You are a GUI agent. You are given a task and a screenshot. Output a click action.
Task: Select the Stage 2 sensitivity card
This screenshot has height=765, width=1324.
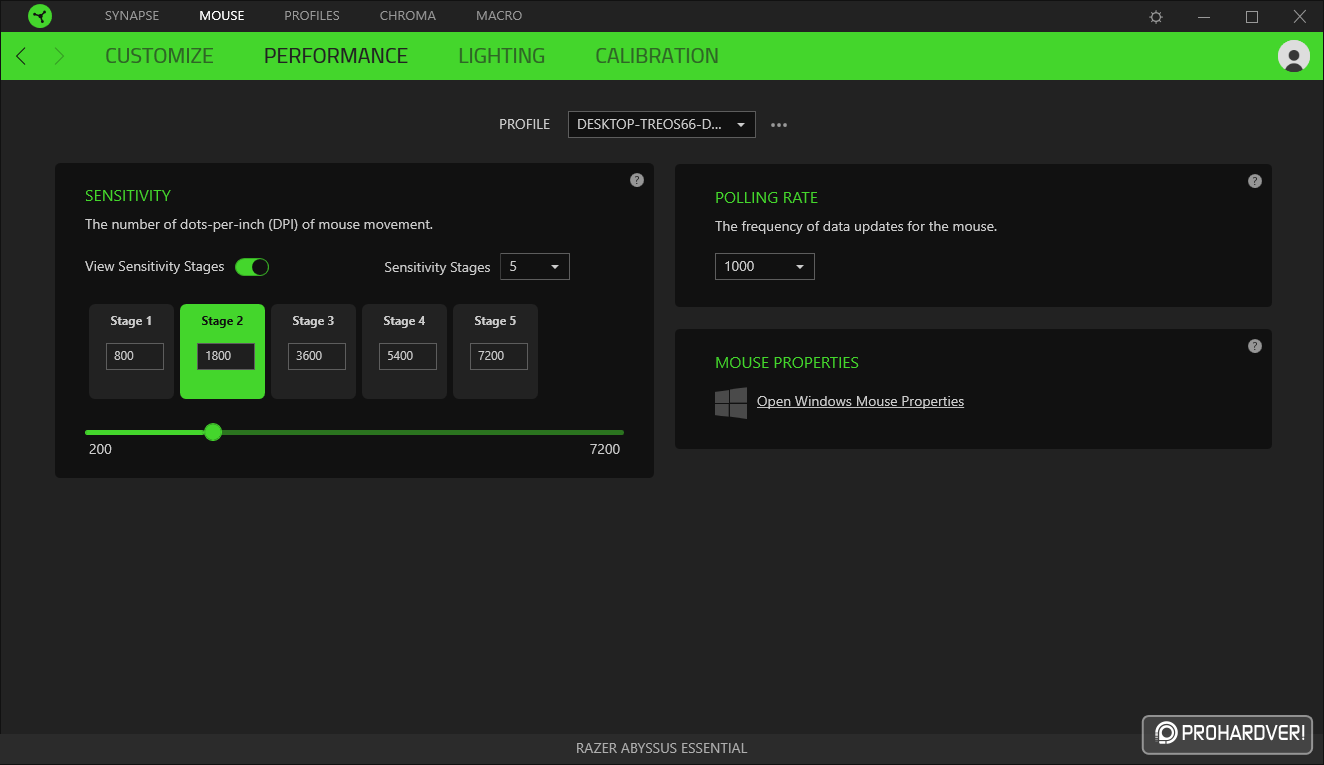coord(222,352)
